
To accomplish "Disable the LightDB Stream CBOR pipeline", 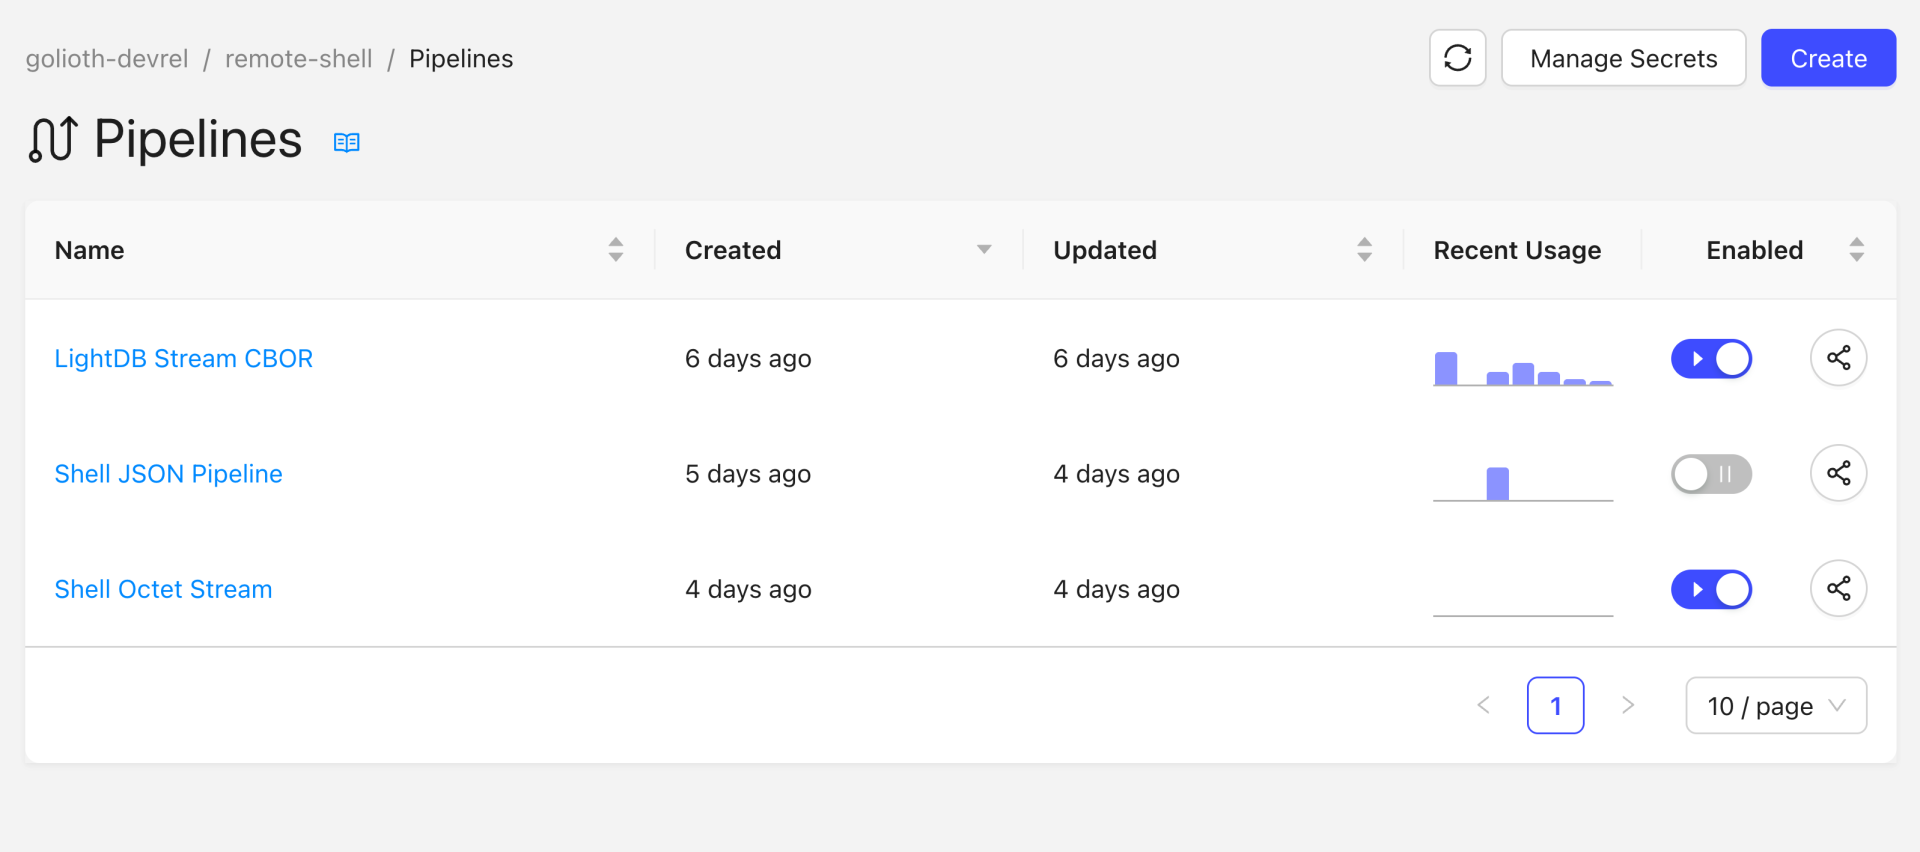I will point(1711,358).
